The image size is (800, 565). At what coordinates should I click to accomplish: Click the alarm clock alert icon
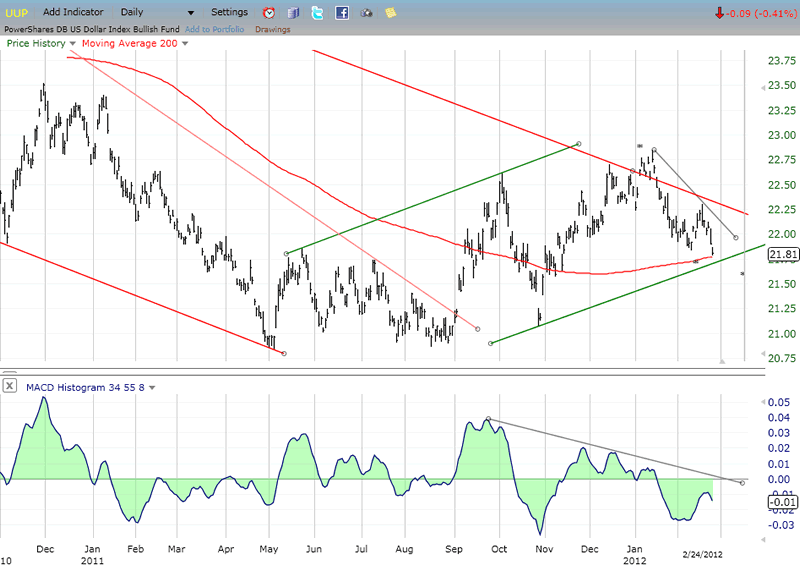[268, 13]
